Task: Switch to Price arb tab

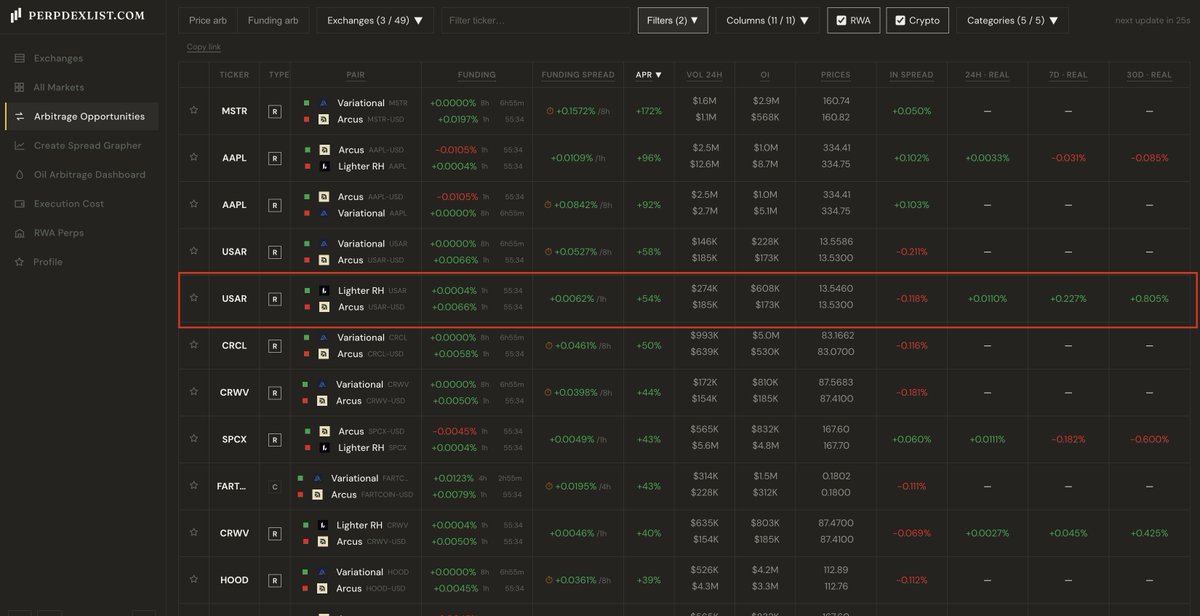Action: [x=207, y=20]
